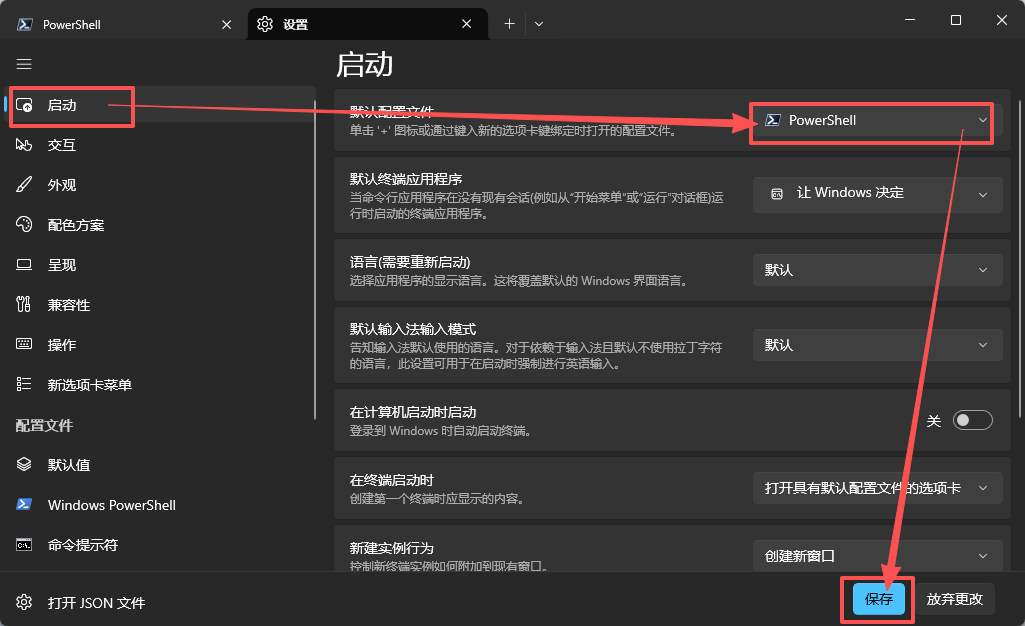
Task: Open a new tab with plus button
Action: [x=509, y=24]
